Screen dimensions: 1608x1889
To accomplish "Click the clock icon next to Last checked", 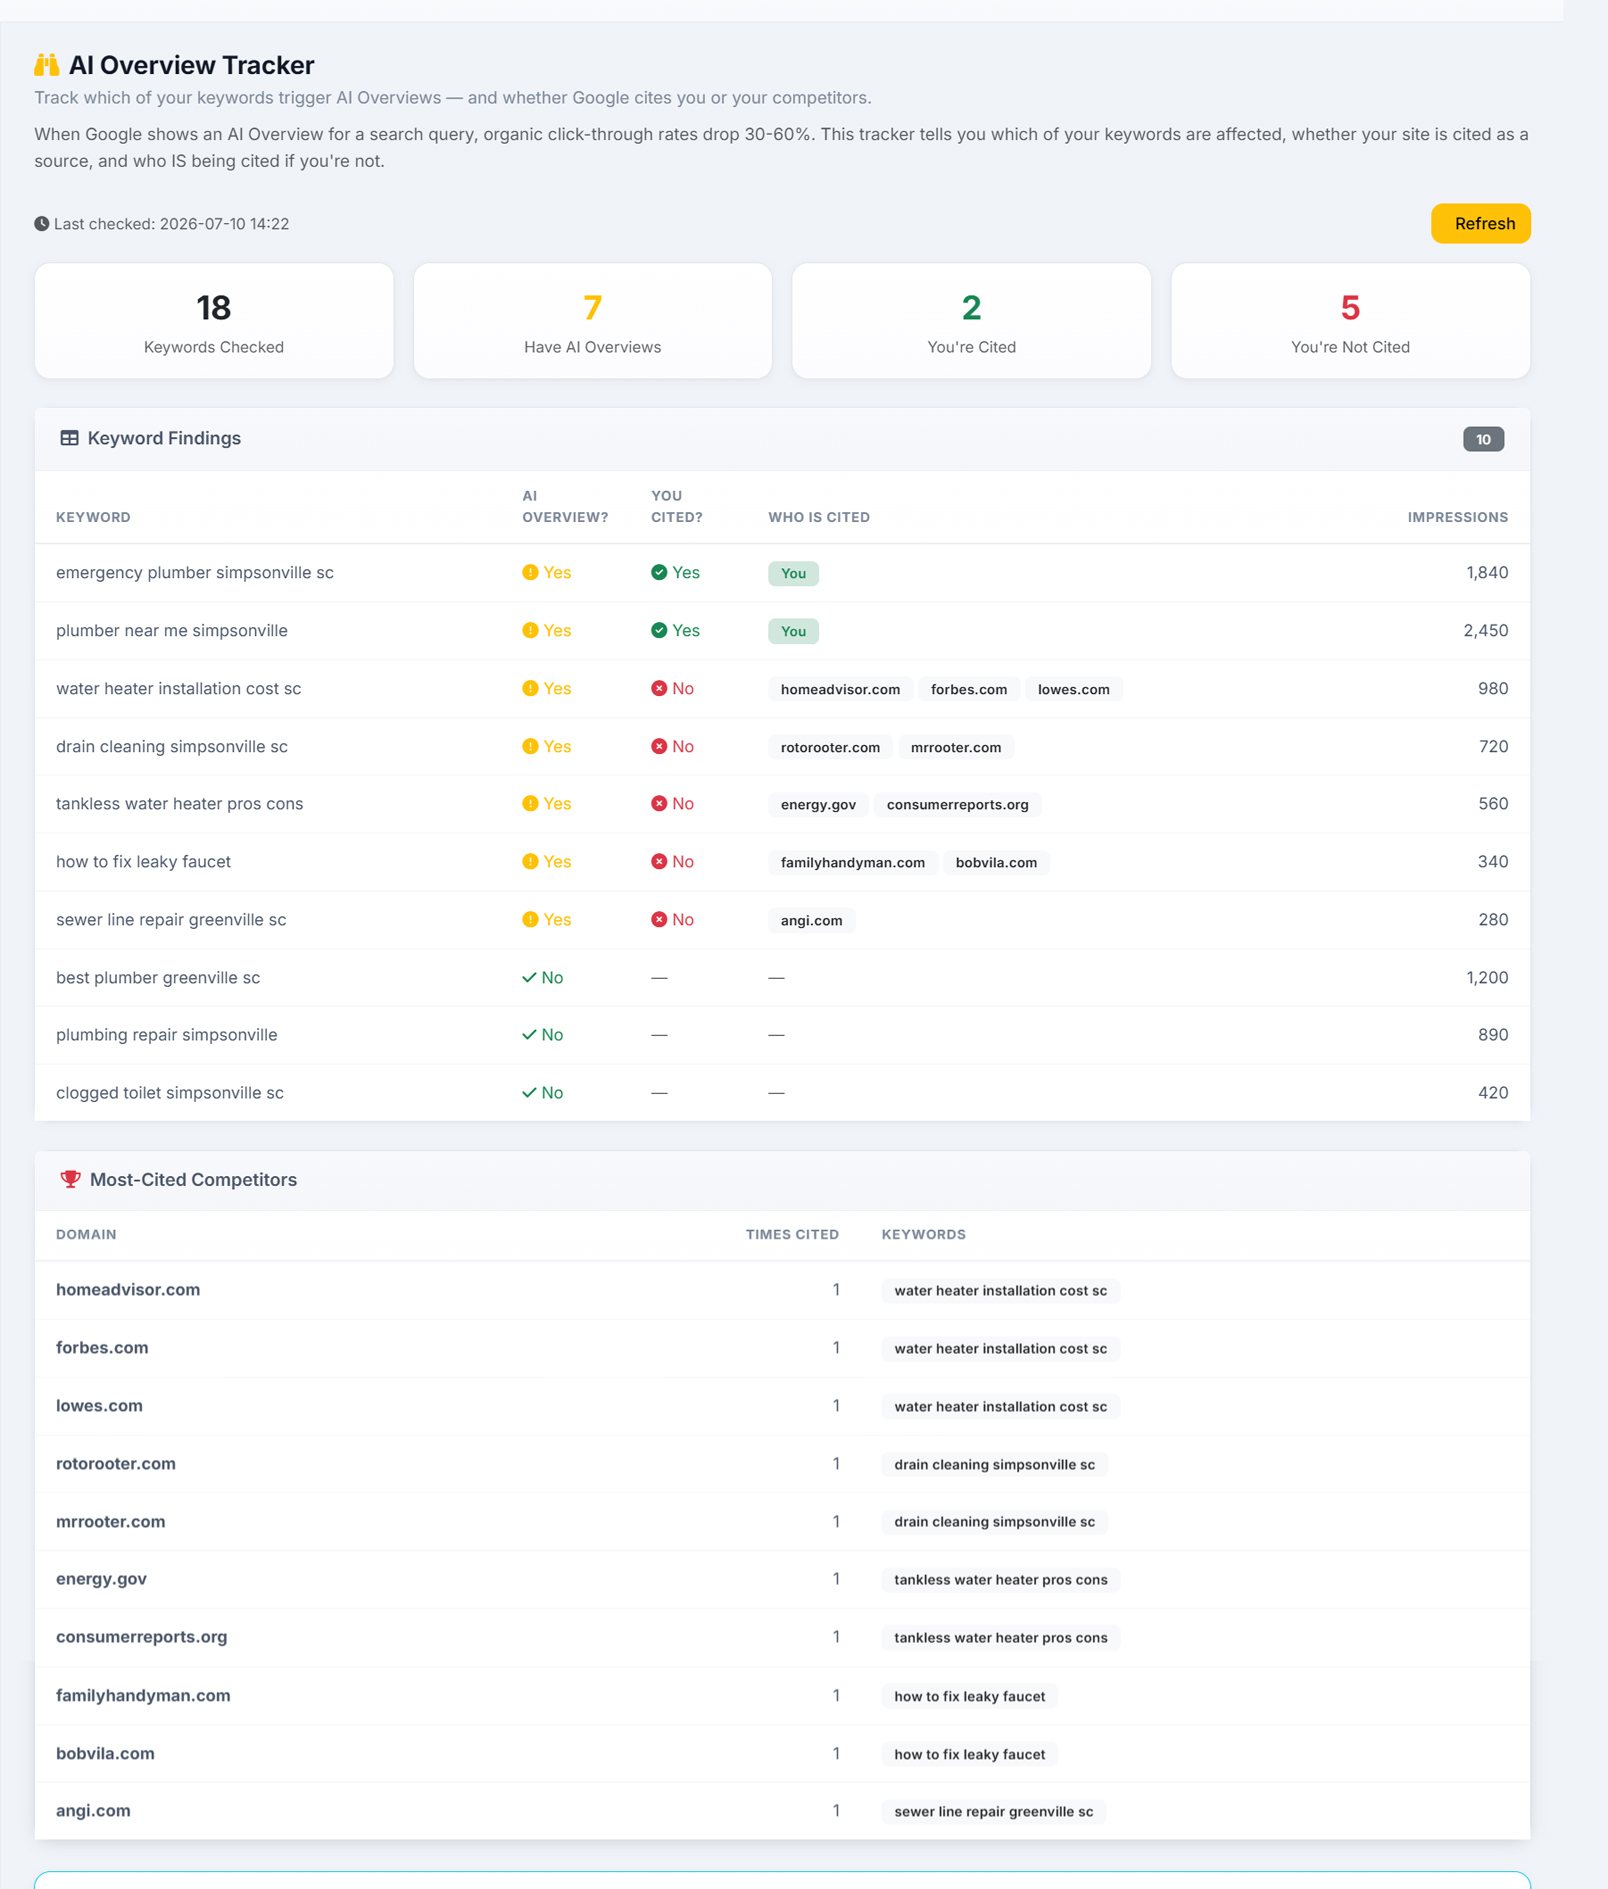I will tap(41, 224).
